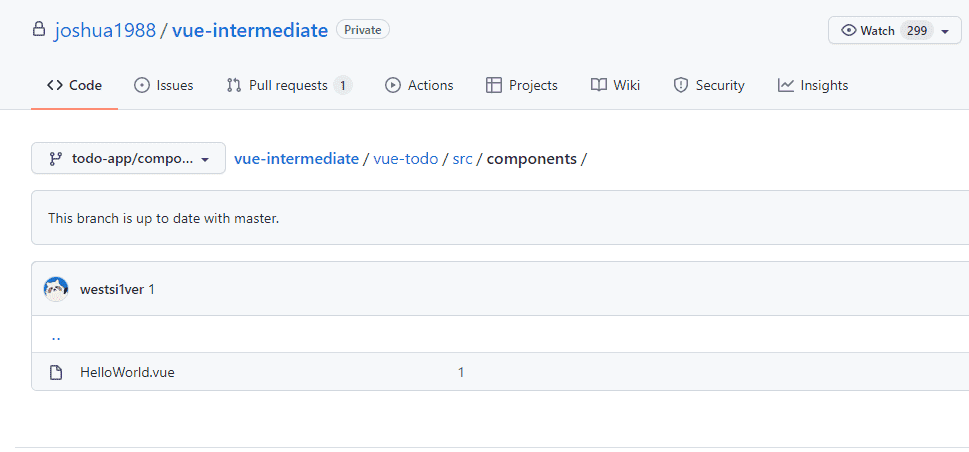Click the westsi1ver avatar thumbnail
969x452 pixels.
[56, 289]
